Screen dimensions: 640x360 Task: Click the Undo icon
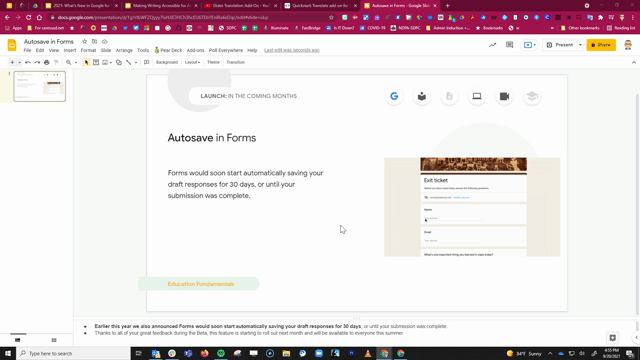pos(28,62)
